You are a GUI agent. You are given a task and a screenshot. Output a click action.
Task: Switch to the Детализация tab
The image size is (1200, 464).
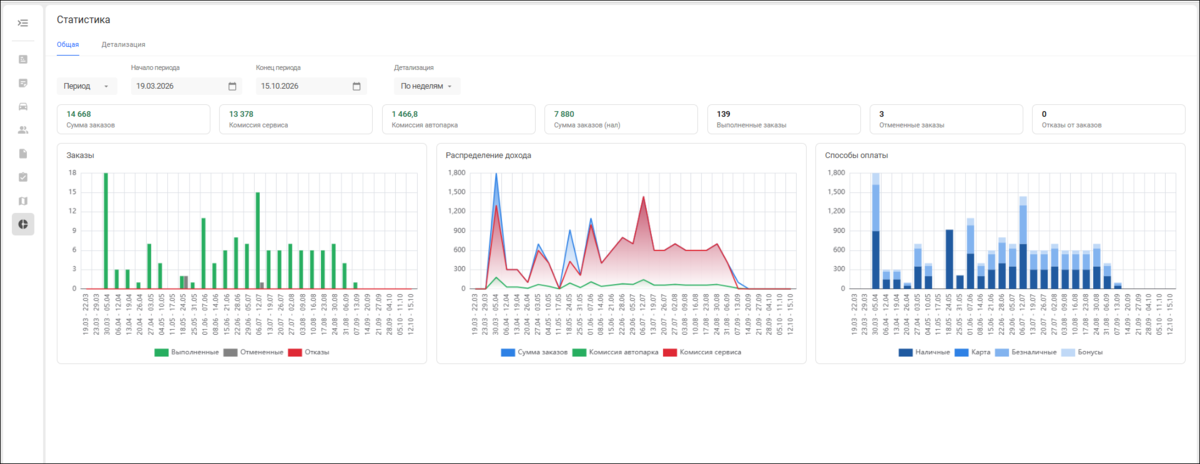pos(123,44)
